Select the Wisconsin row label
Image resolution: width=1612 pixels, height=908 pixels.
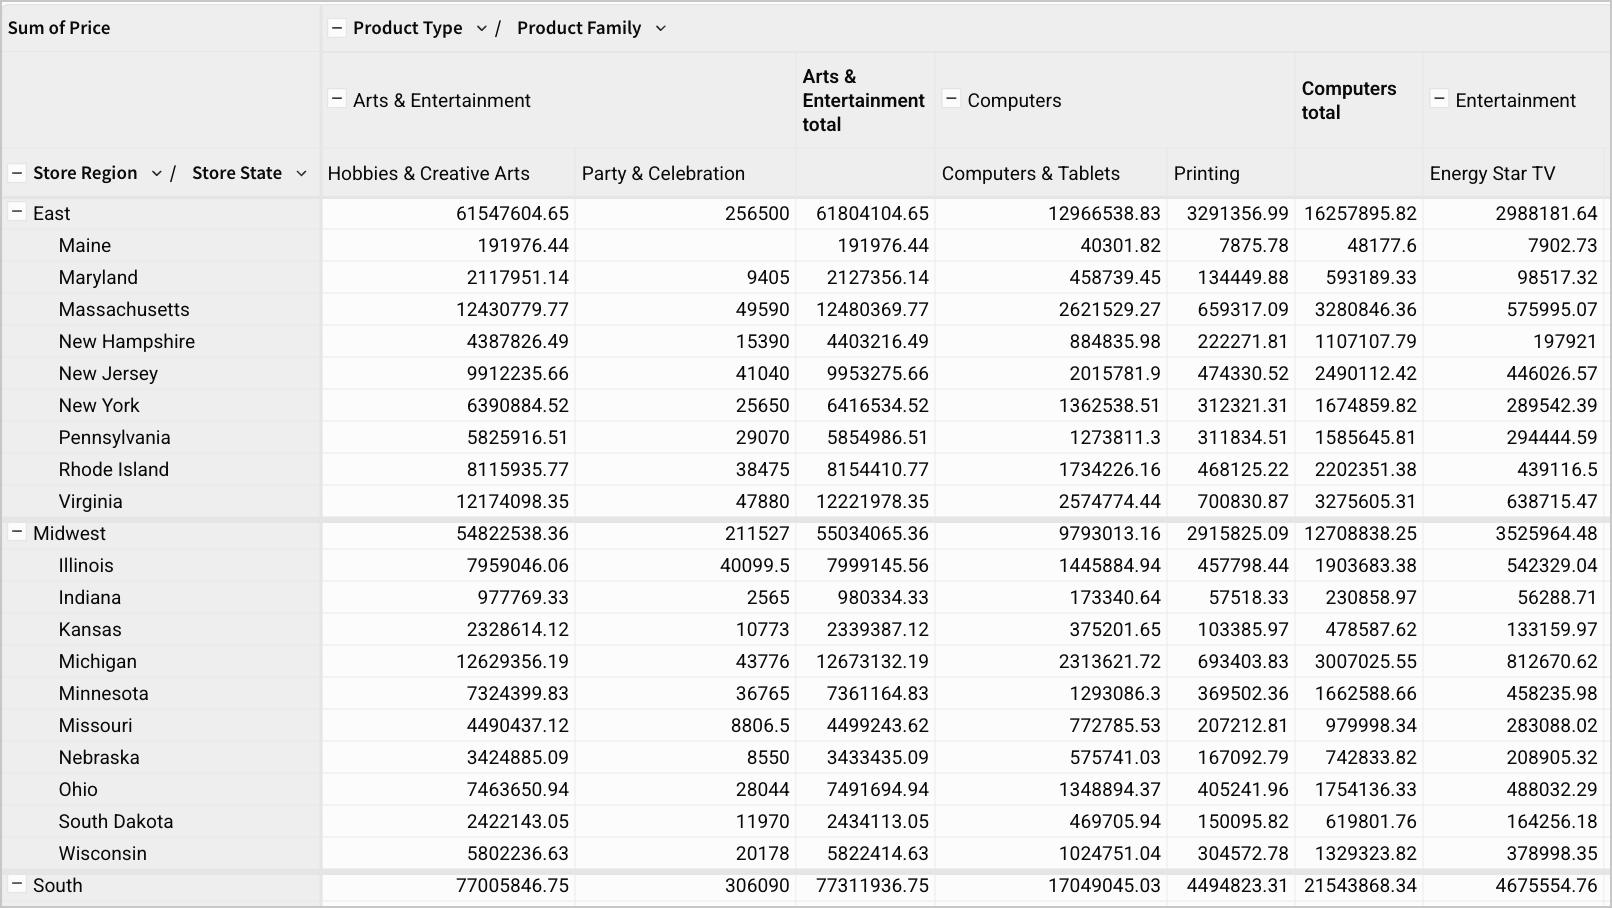tap(102, 853)
